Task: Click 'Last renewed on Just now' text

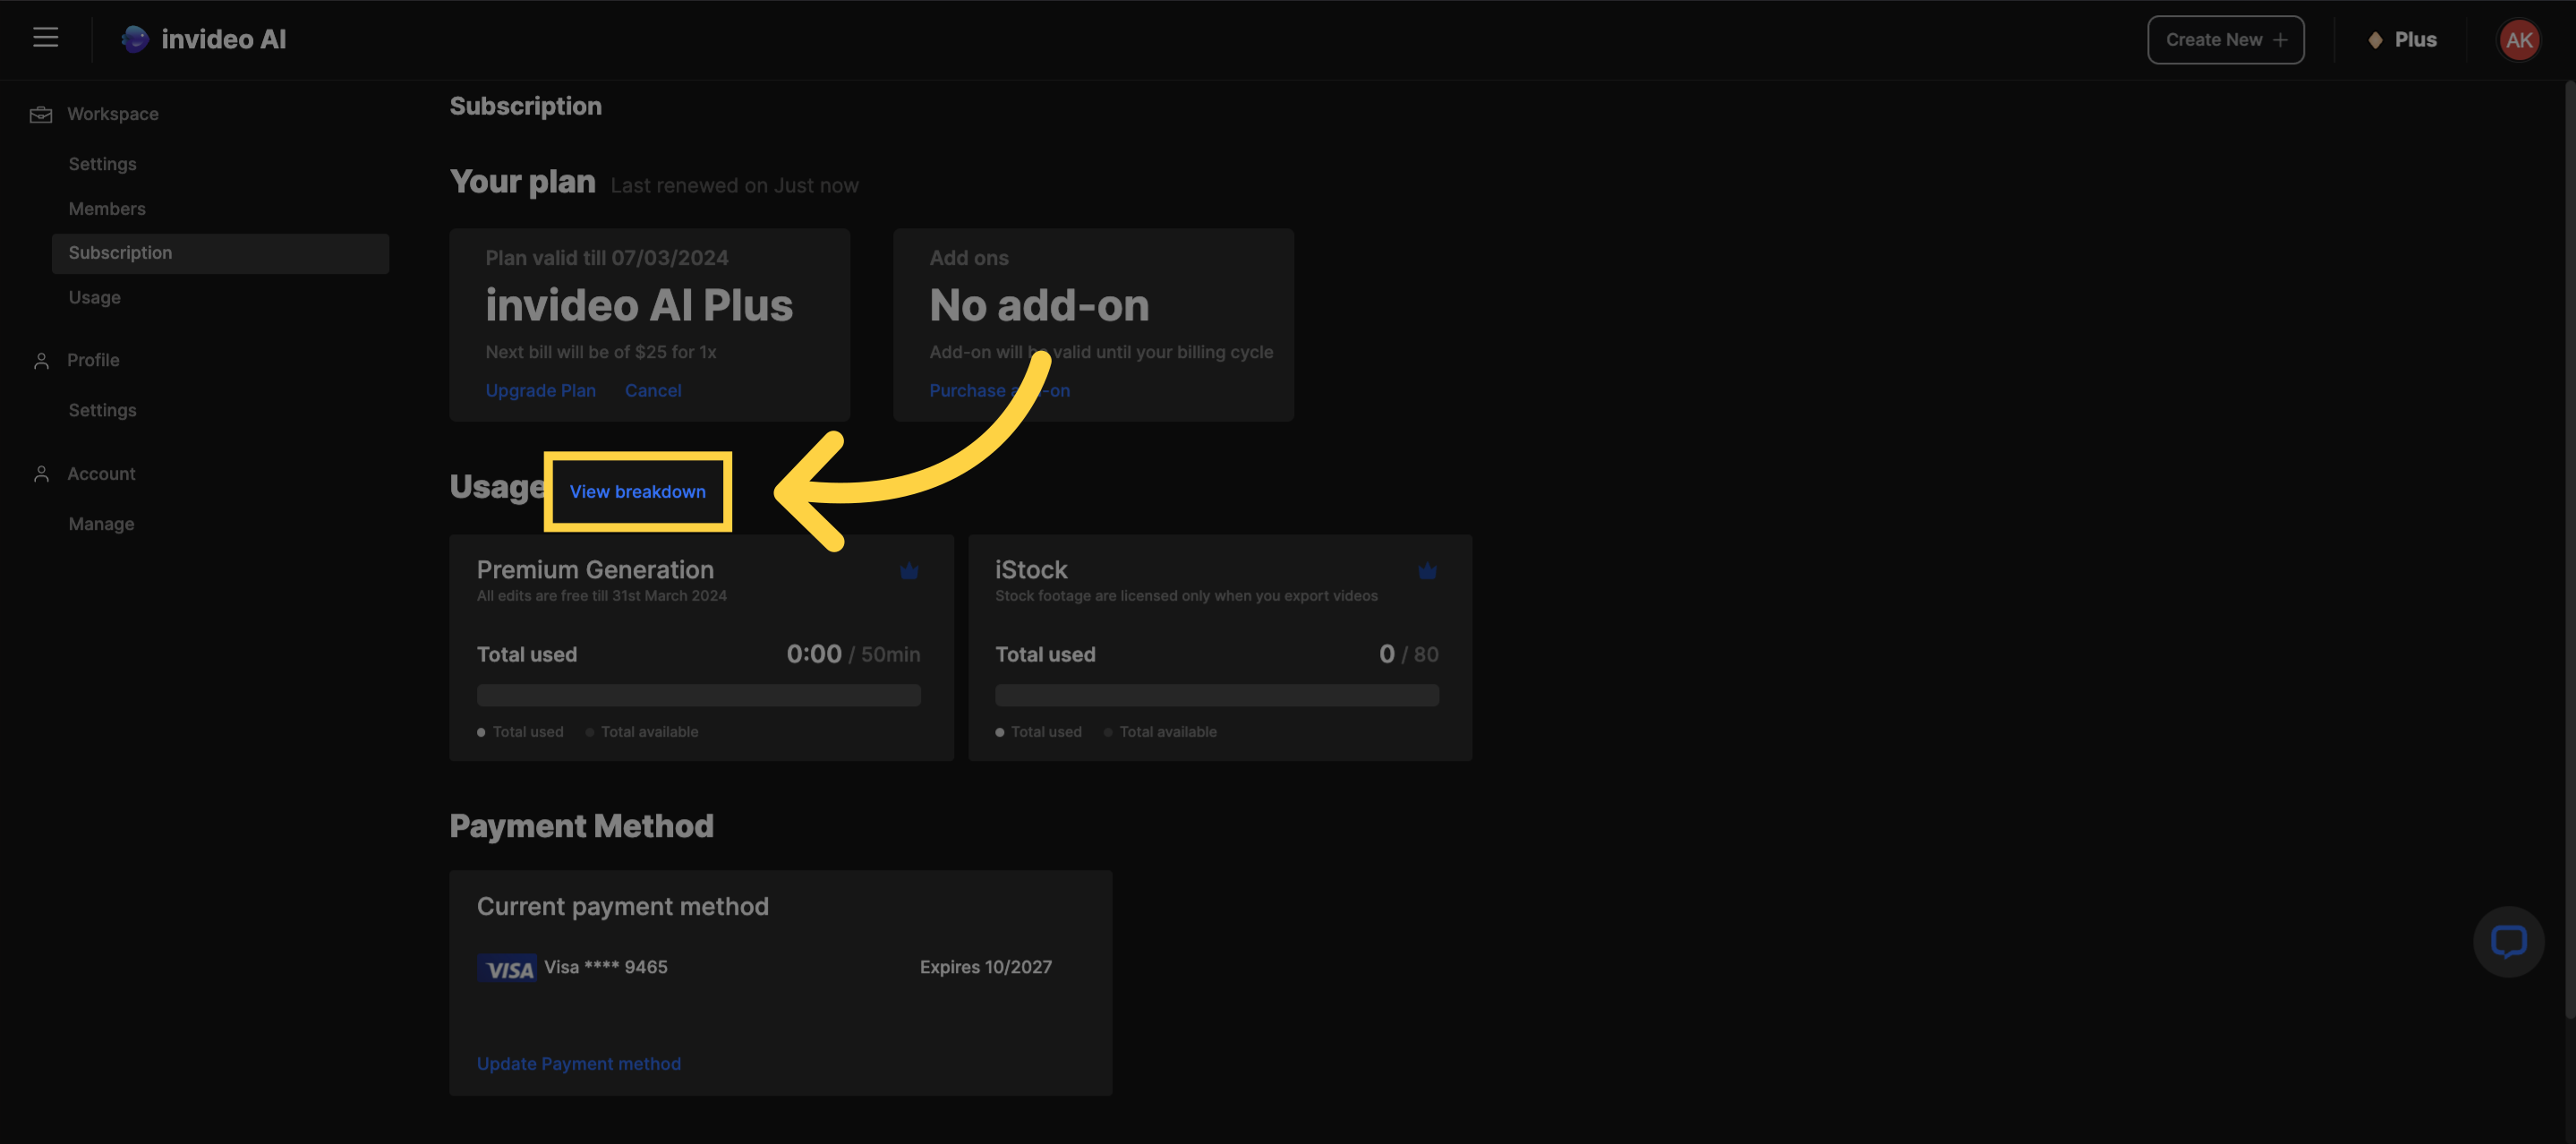Action: click(734, 186)
